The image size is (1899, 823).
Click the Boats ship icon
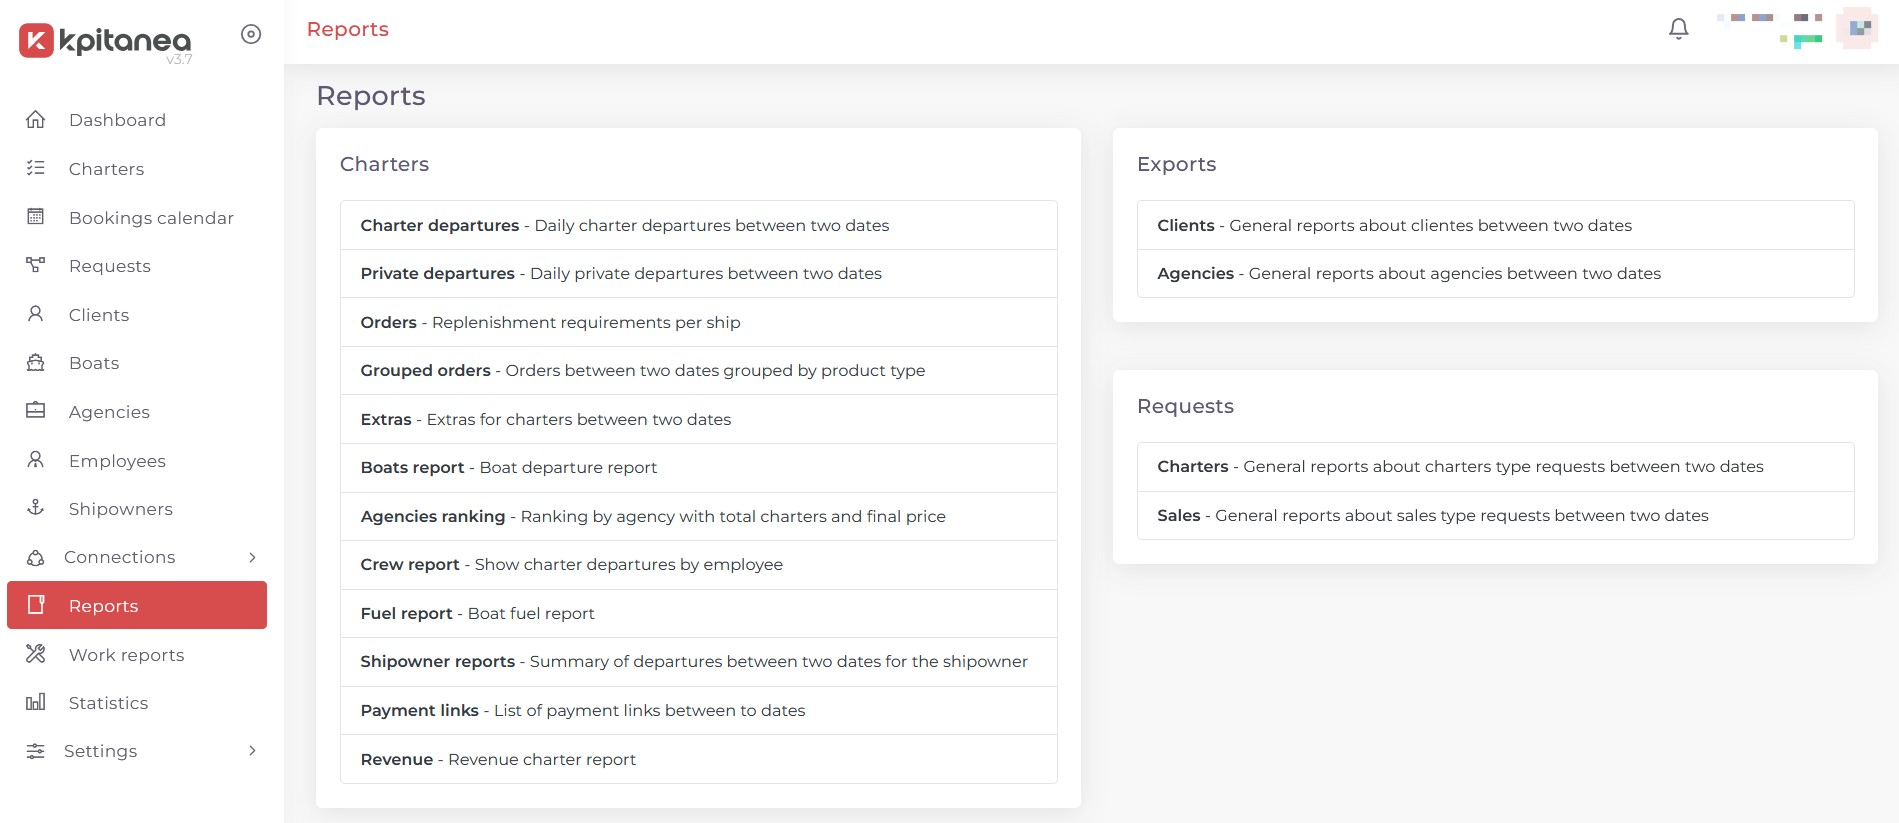click(36, 363)
